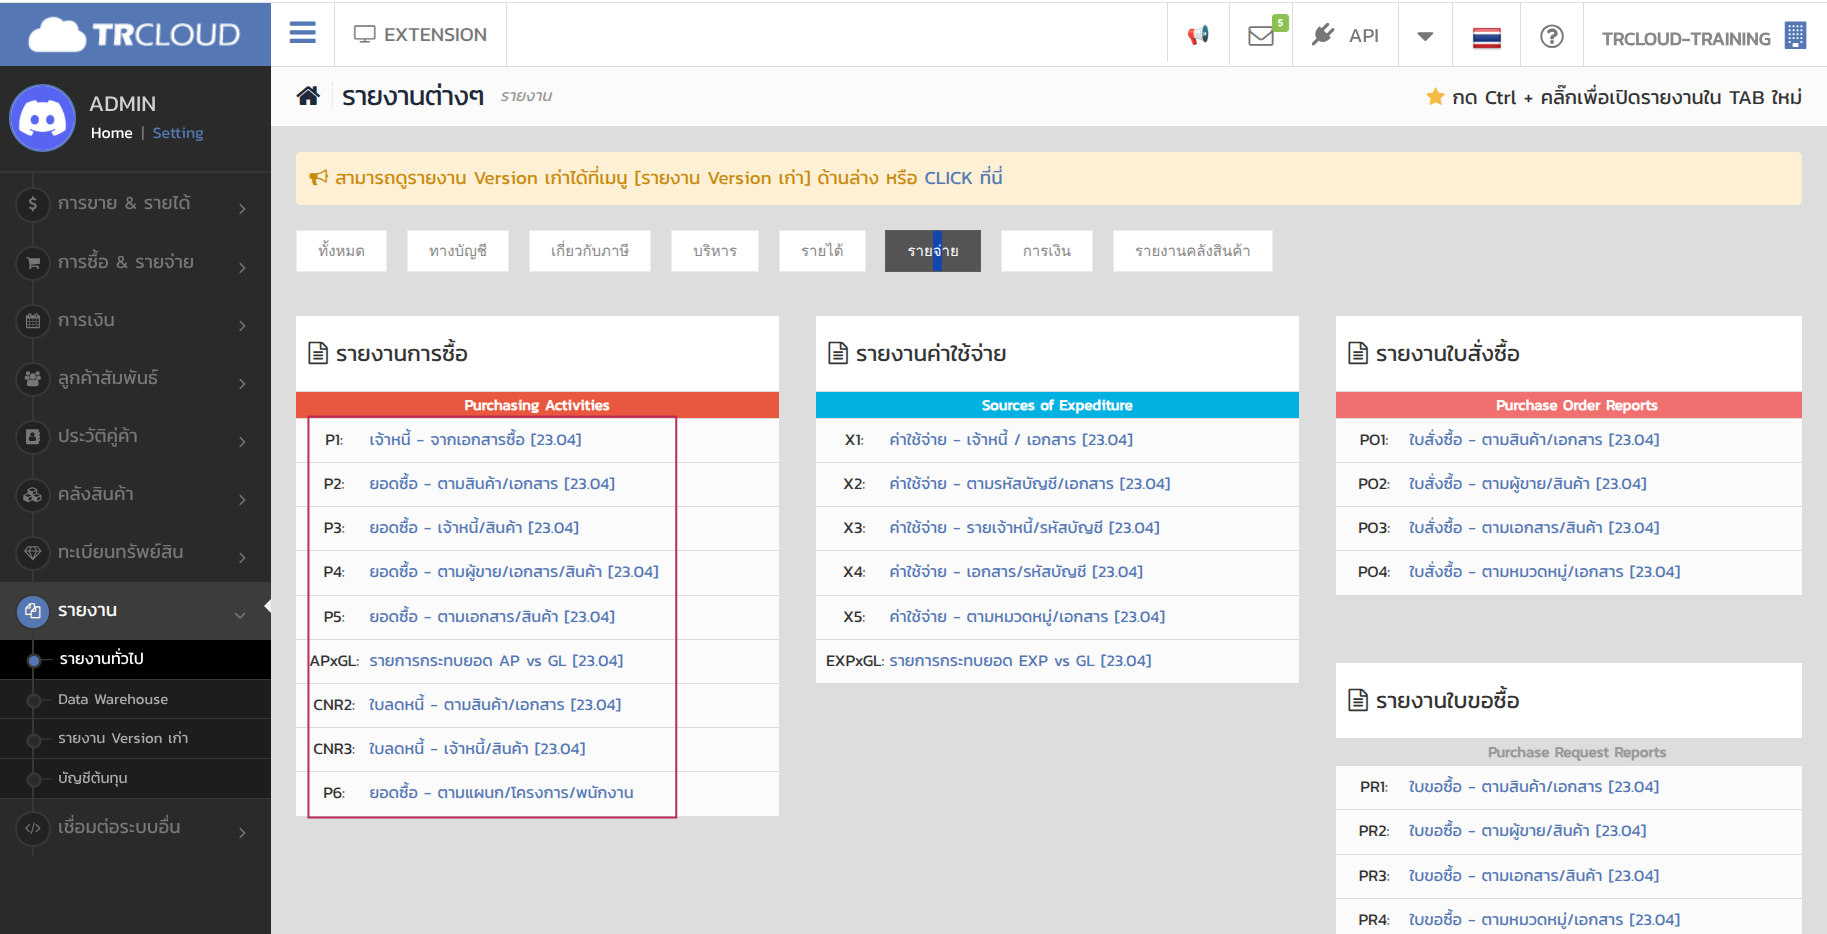The height and width of the screenshot is (934, 1827).
Task: Open Data Warehouse in the sidebar
Action: (x=113, y=700)
